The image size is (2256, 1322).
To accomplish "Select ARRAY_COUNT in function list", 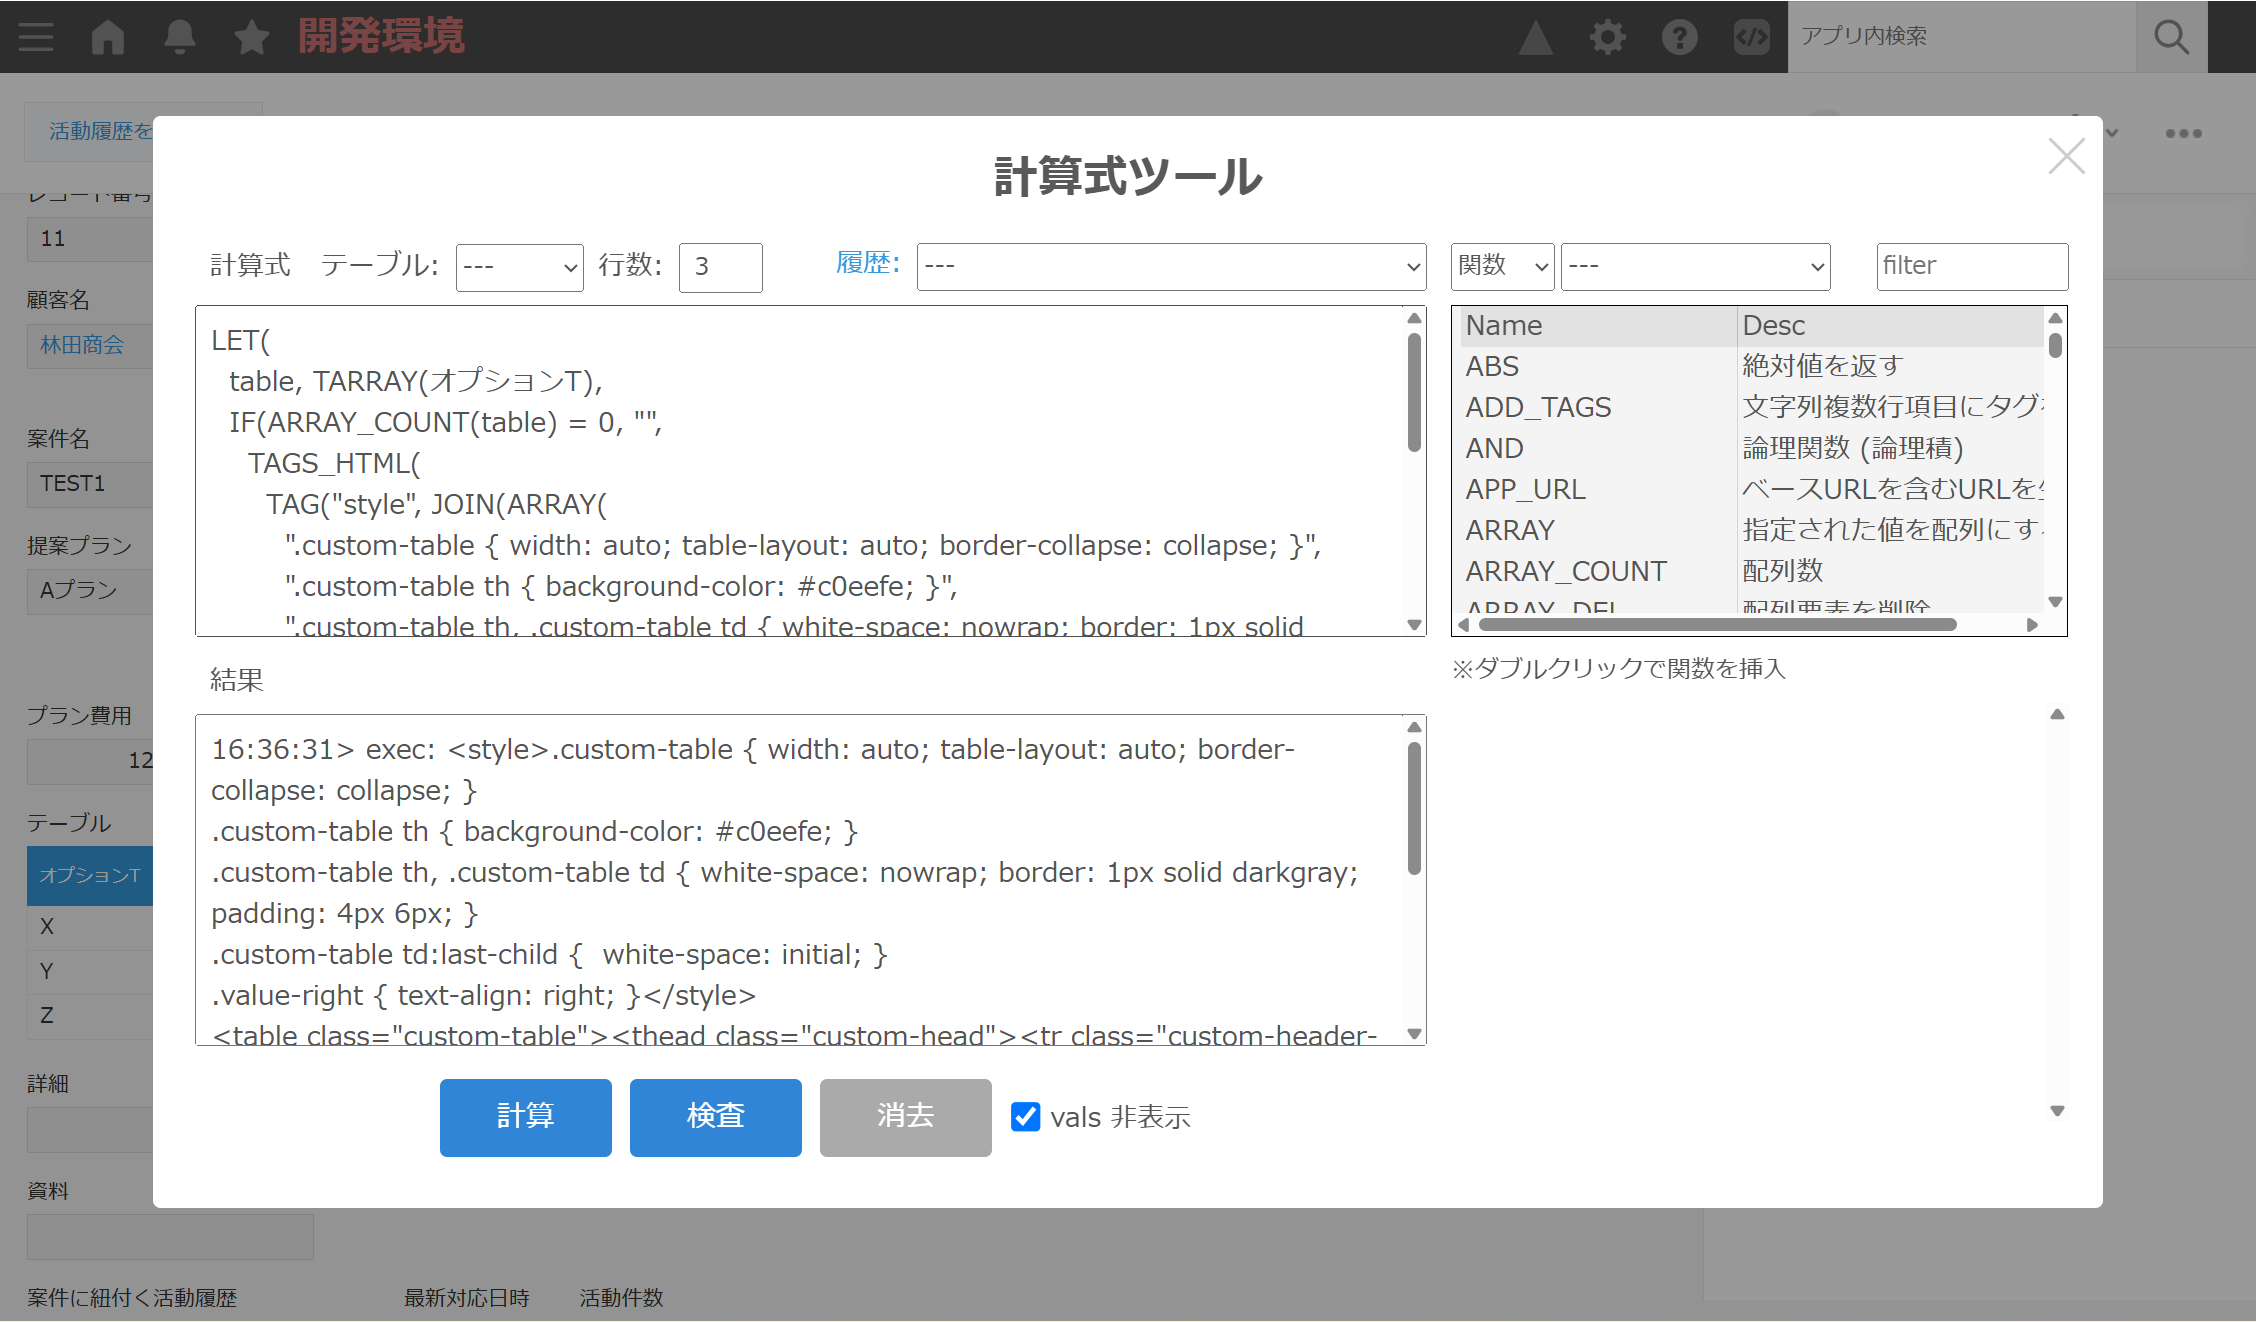I will coord(1566,571).
